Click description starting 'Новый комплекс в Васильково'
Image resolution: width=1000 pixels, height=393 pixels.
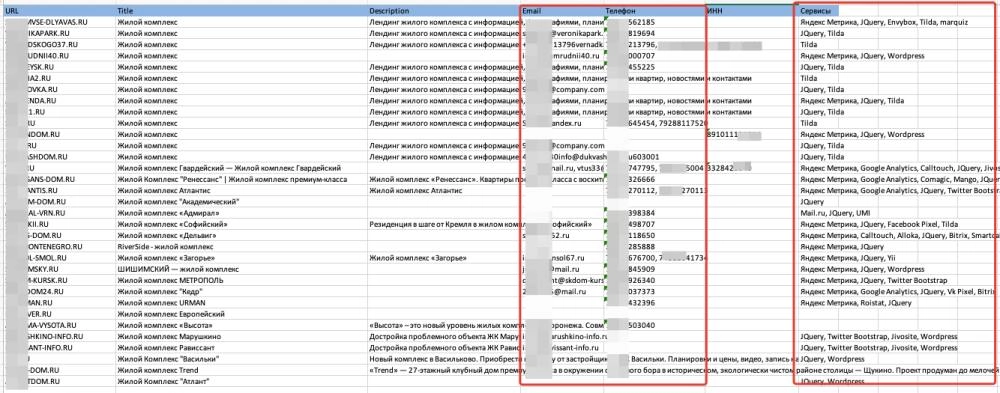tap(445, 359)
